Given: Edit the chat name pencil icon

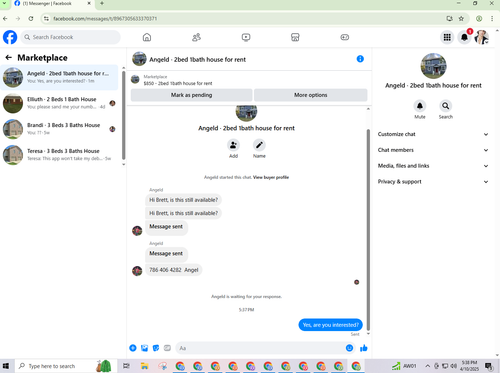Looking at the screenshot, I should [259, 145].
